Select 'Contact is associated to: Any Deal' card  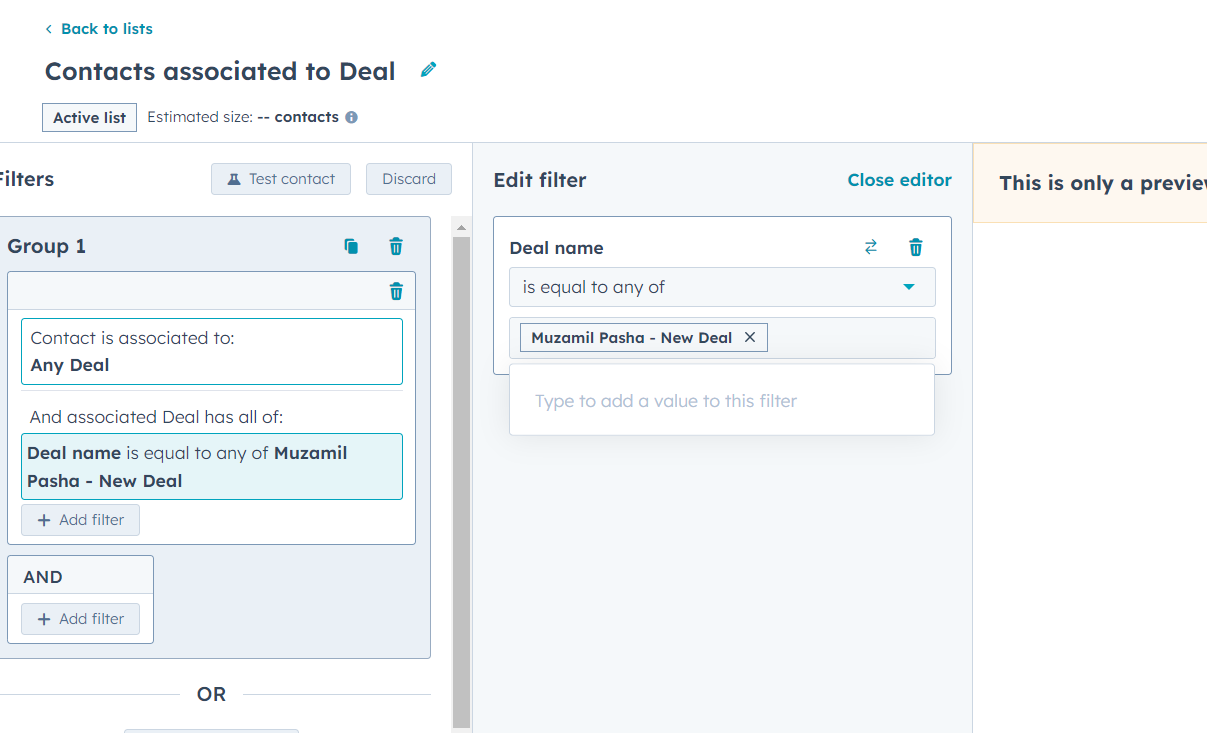coord(212,351)
